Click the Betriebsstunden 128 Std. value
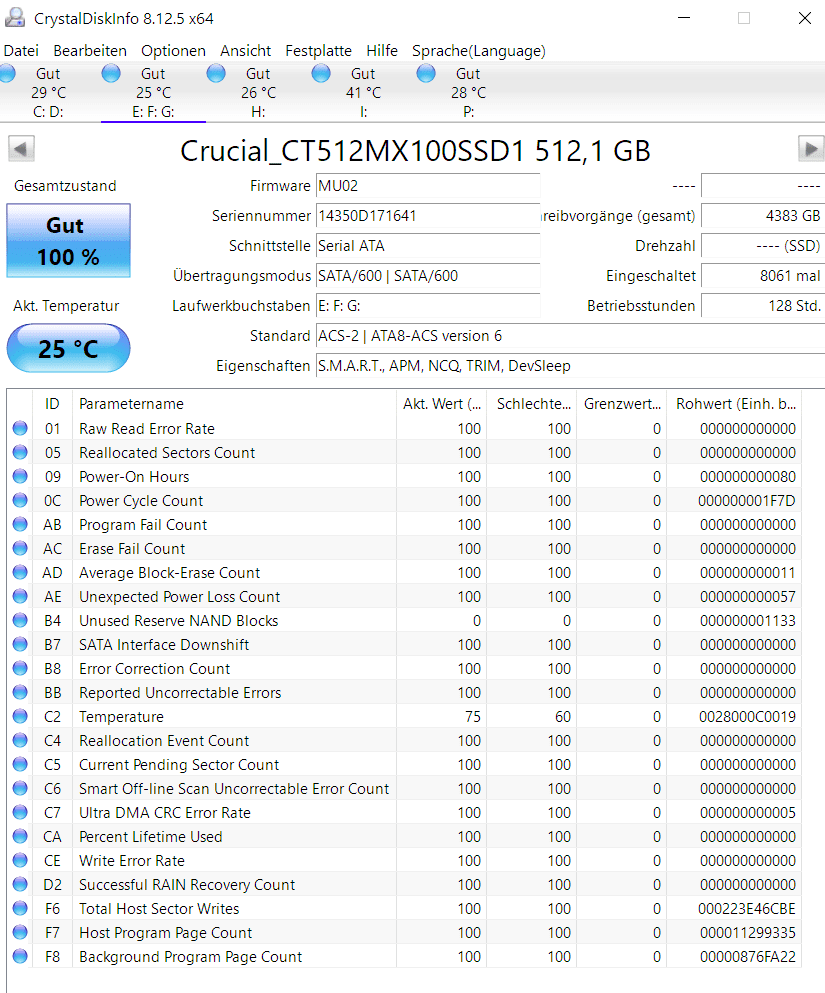The image size is (825, 993). 763,306
